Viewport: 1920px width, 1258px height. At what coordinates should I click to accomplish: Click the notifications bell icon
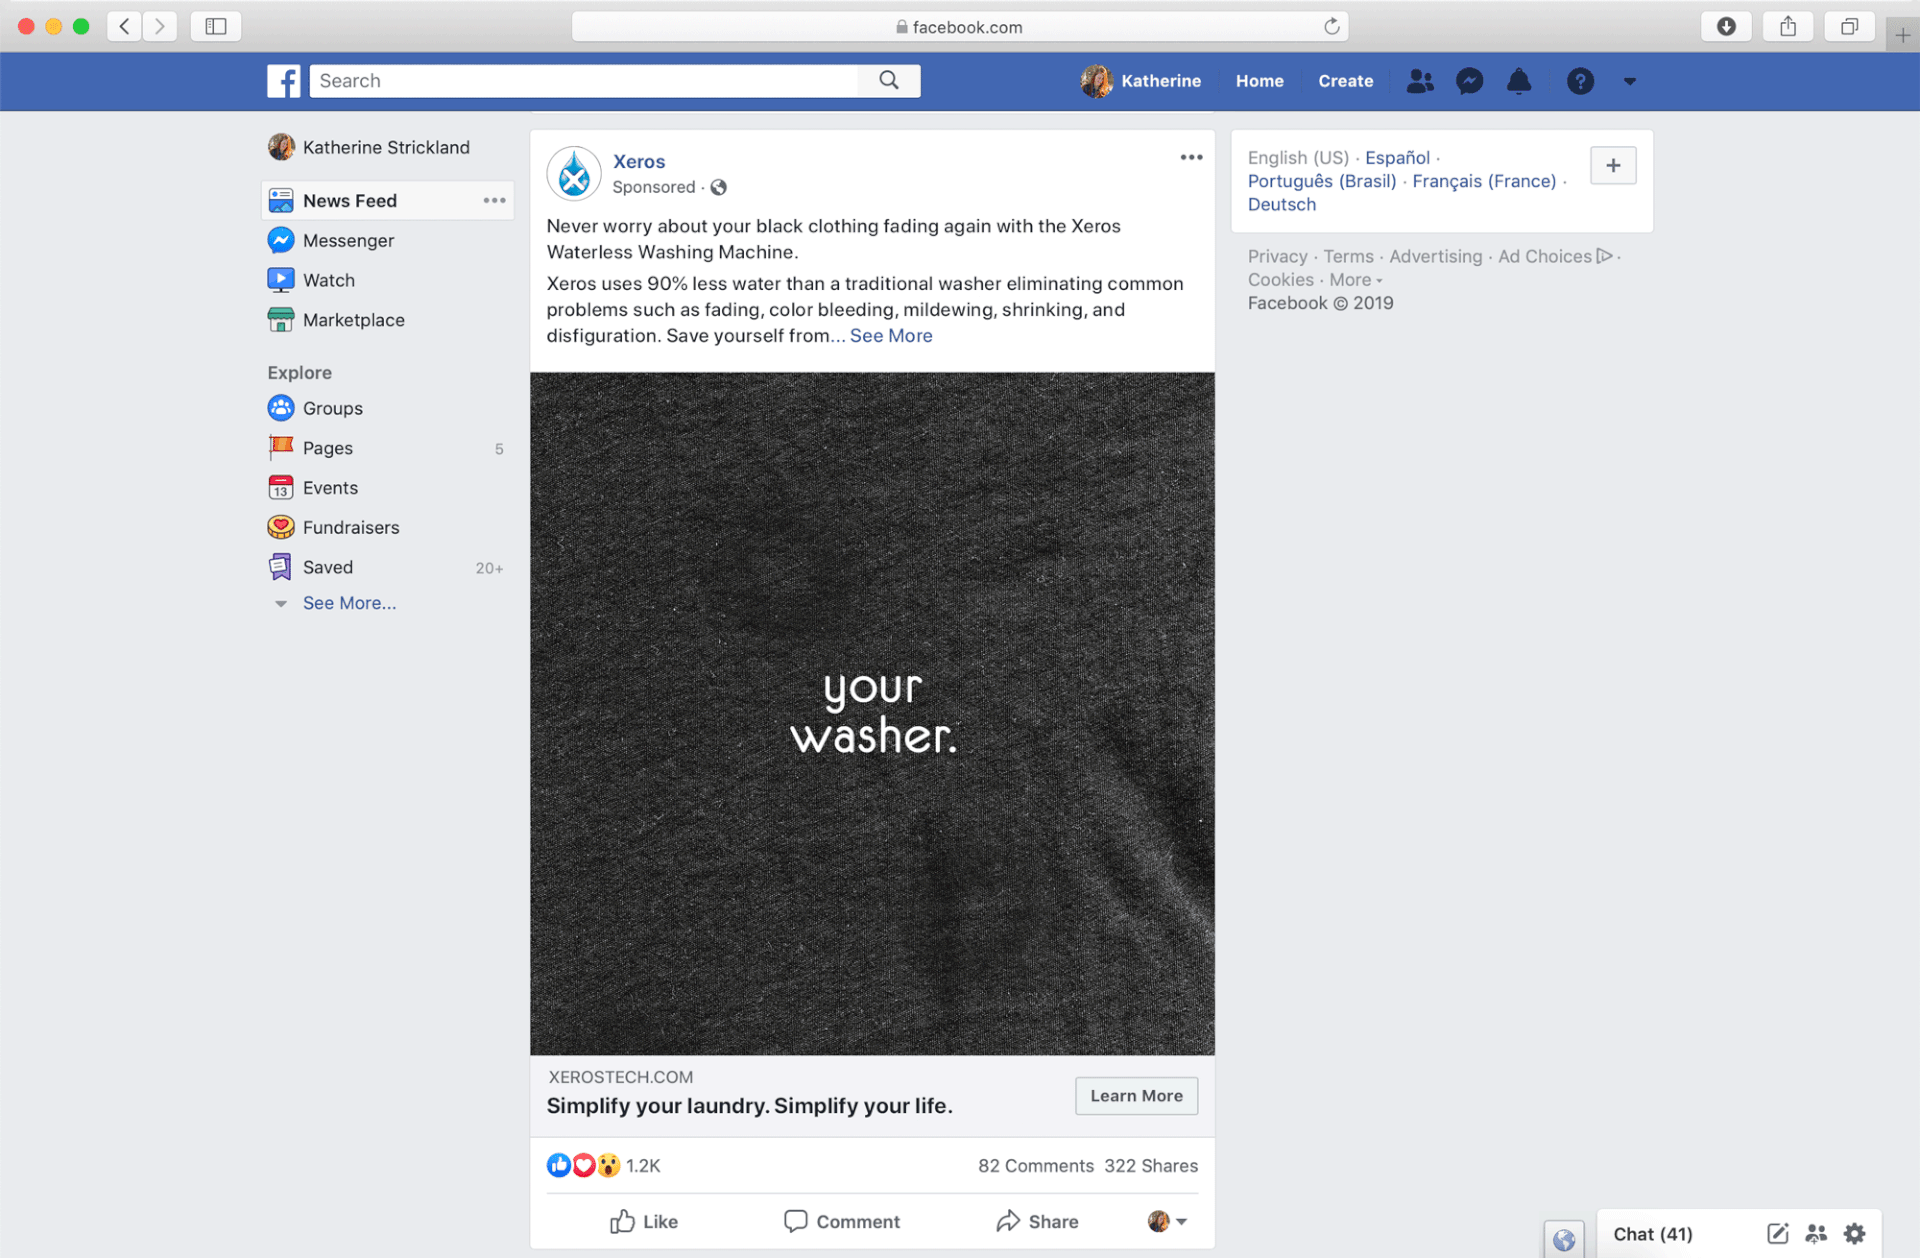(1519, 81)
